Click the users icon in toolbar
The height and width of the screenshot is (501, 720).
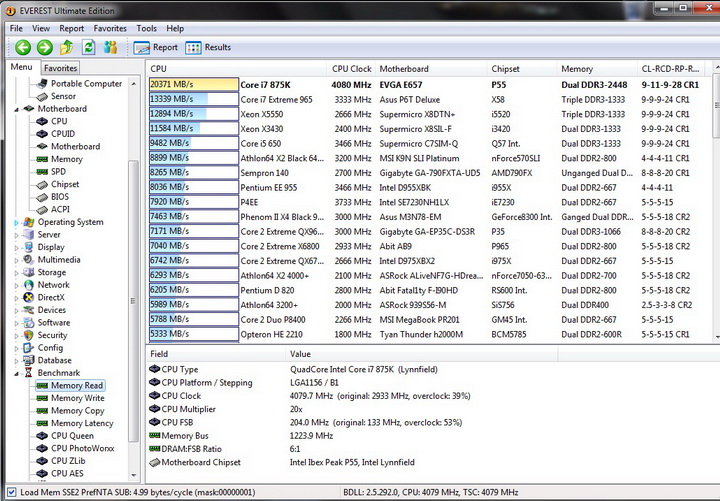[x=110, y=47]
